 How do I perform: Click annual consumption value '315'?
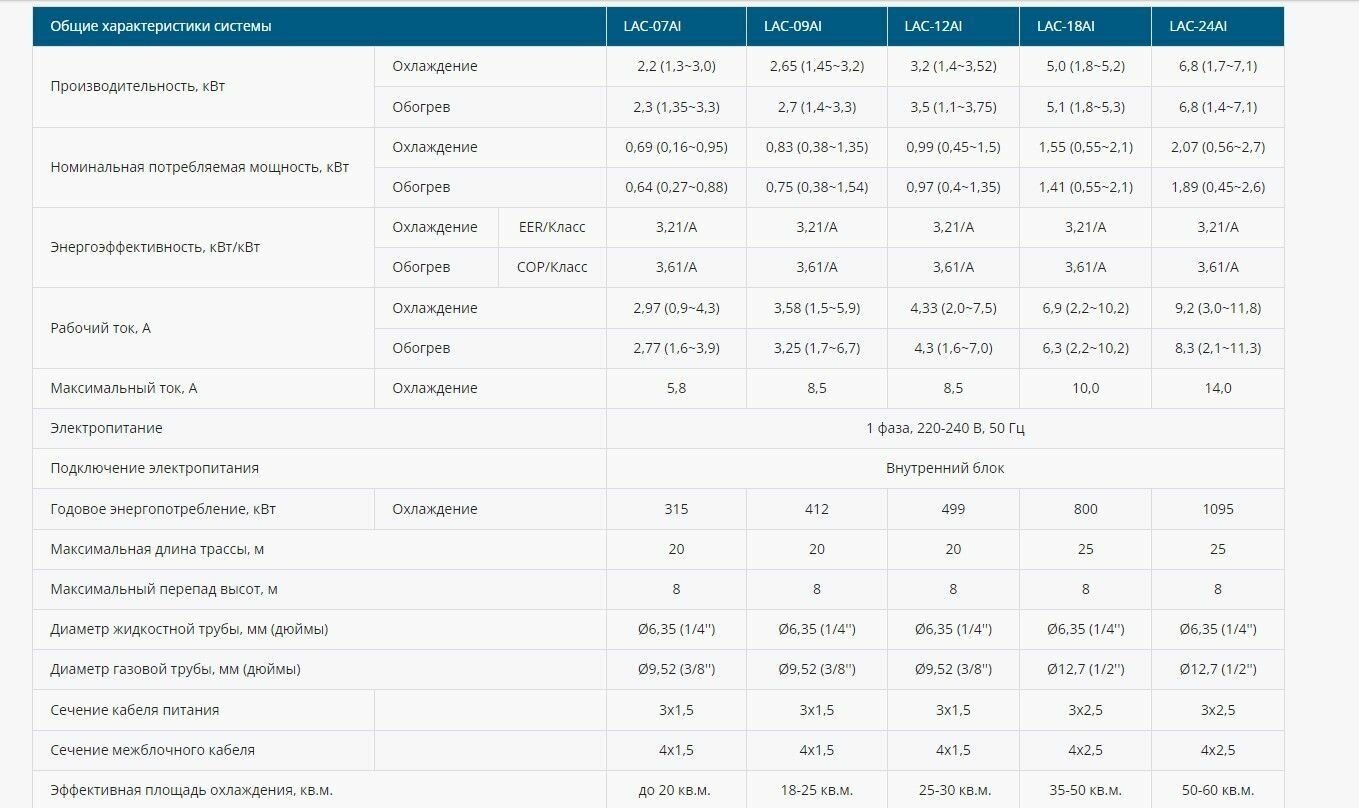point(676,509)
